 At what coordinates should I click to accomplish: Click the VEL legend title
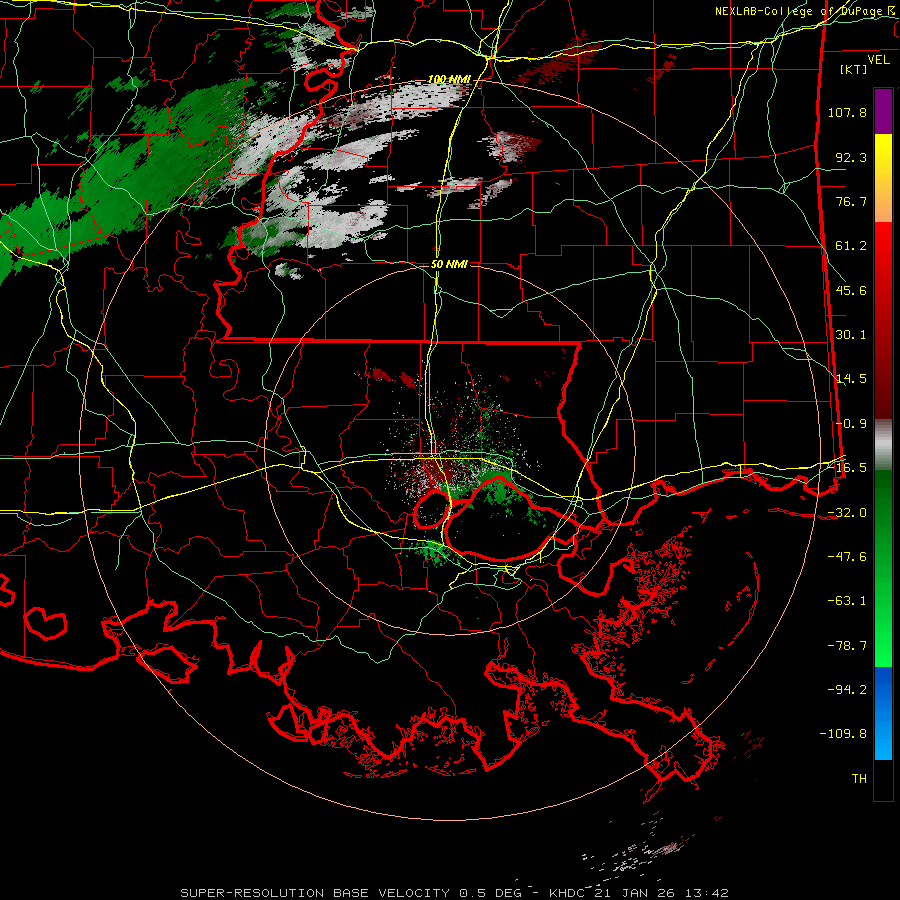click(878, 59)
